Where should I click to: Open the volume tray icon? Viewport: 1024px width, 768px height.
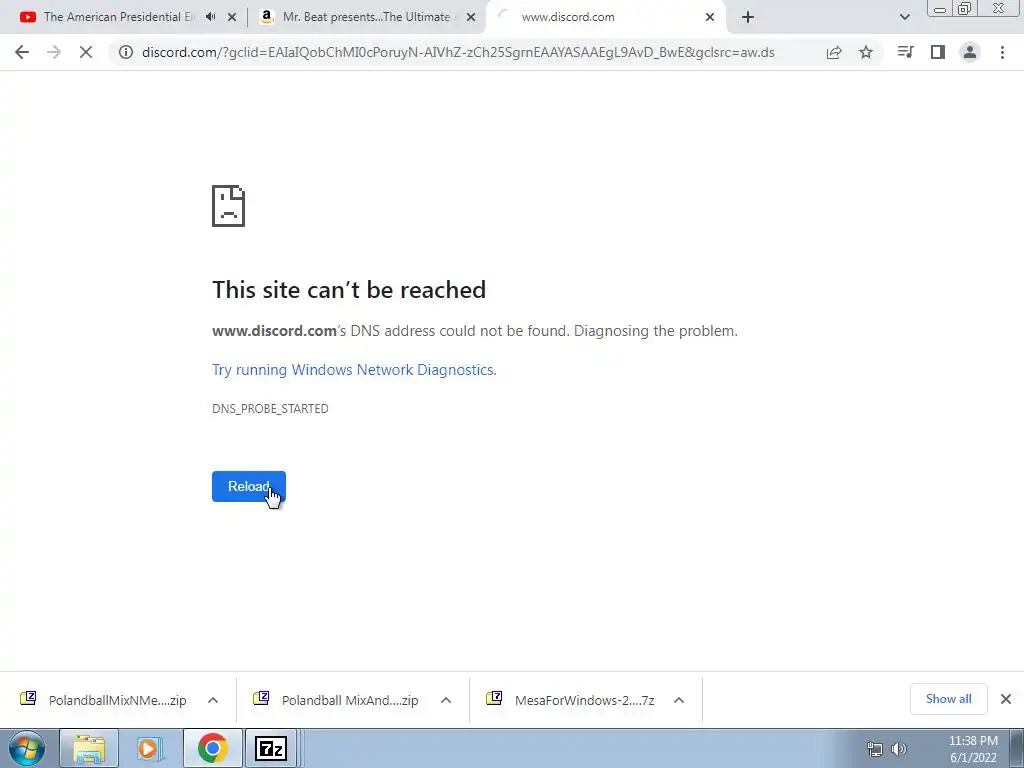pyautogui.click(x=899, y=749)
